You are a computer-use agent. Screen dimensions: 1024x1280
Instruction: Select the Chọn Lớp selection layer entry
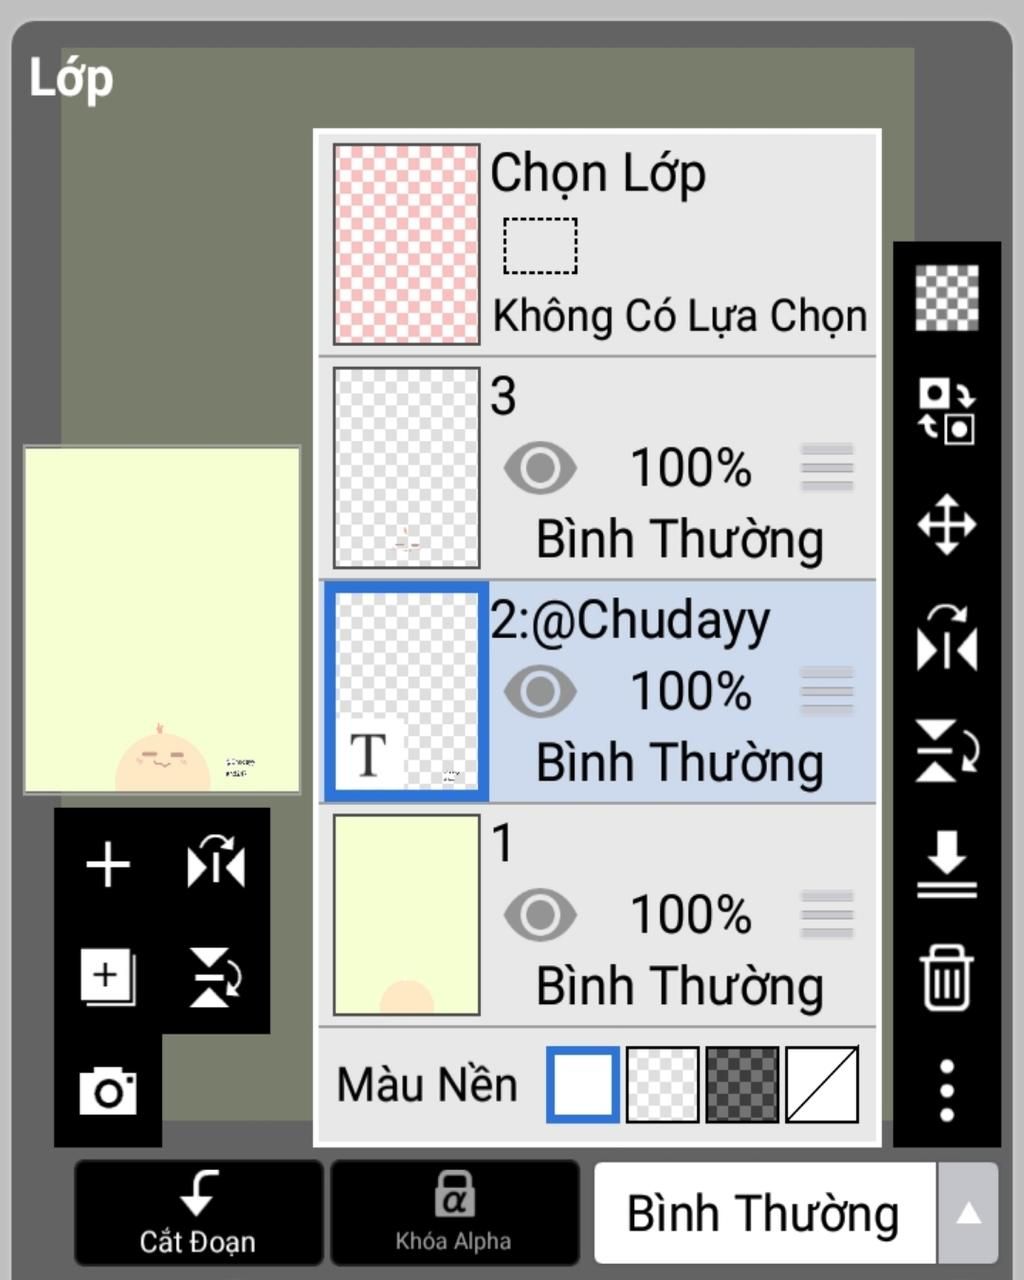coord(598,244)
